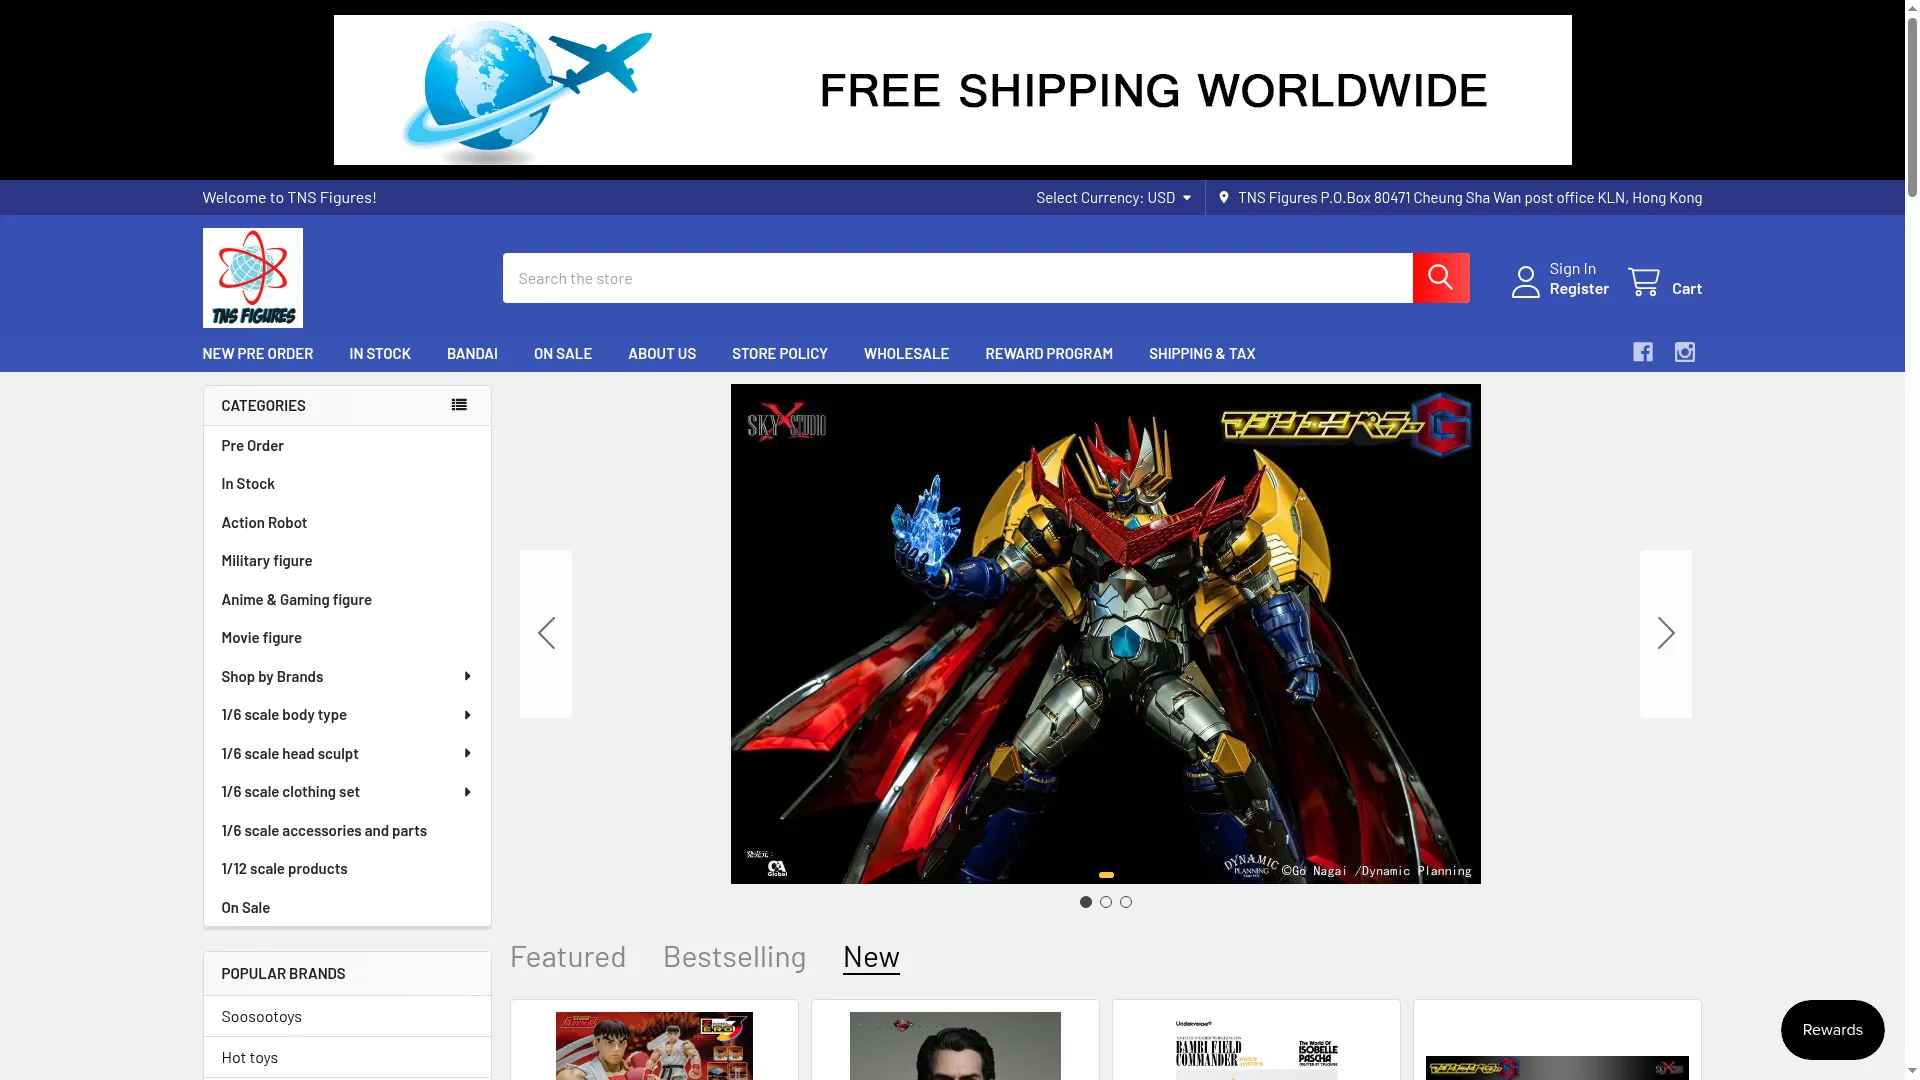1920x1080 pixels.
Task: Open Bambi Field Commander product thumbnail
Action: [x=1256, y=1046]
